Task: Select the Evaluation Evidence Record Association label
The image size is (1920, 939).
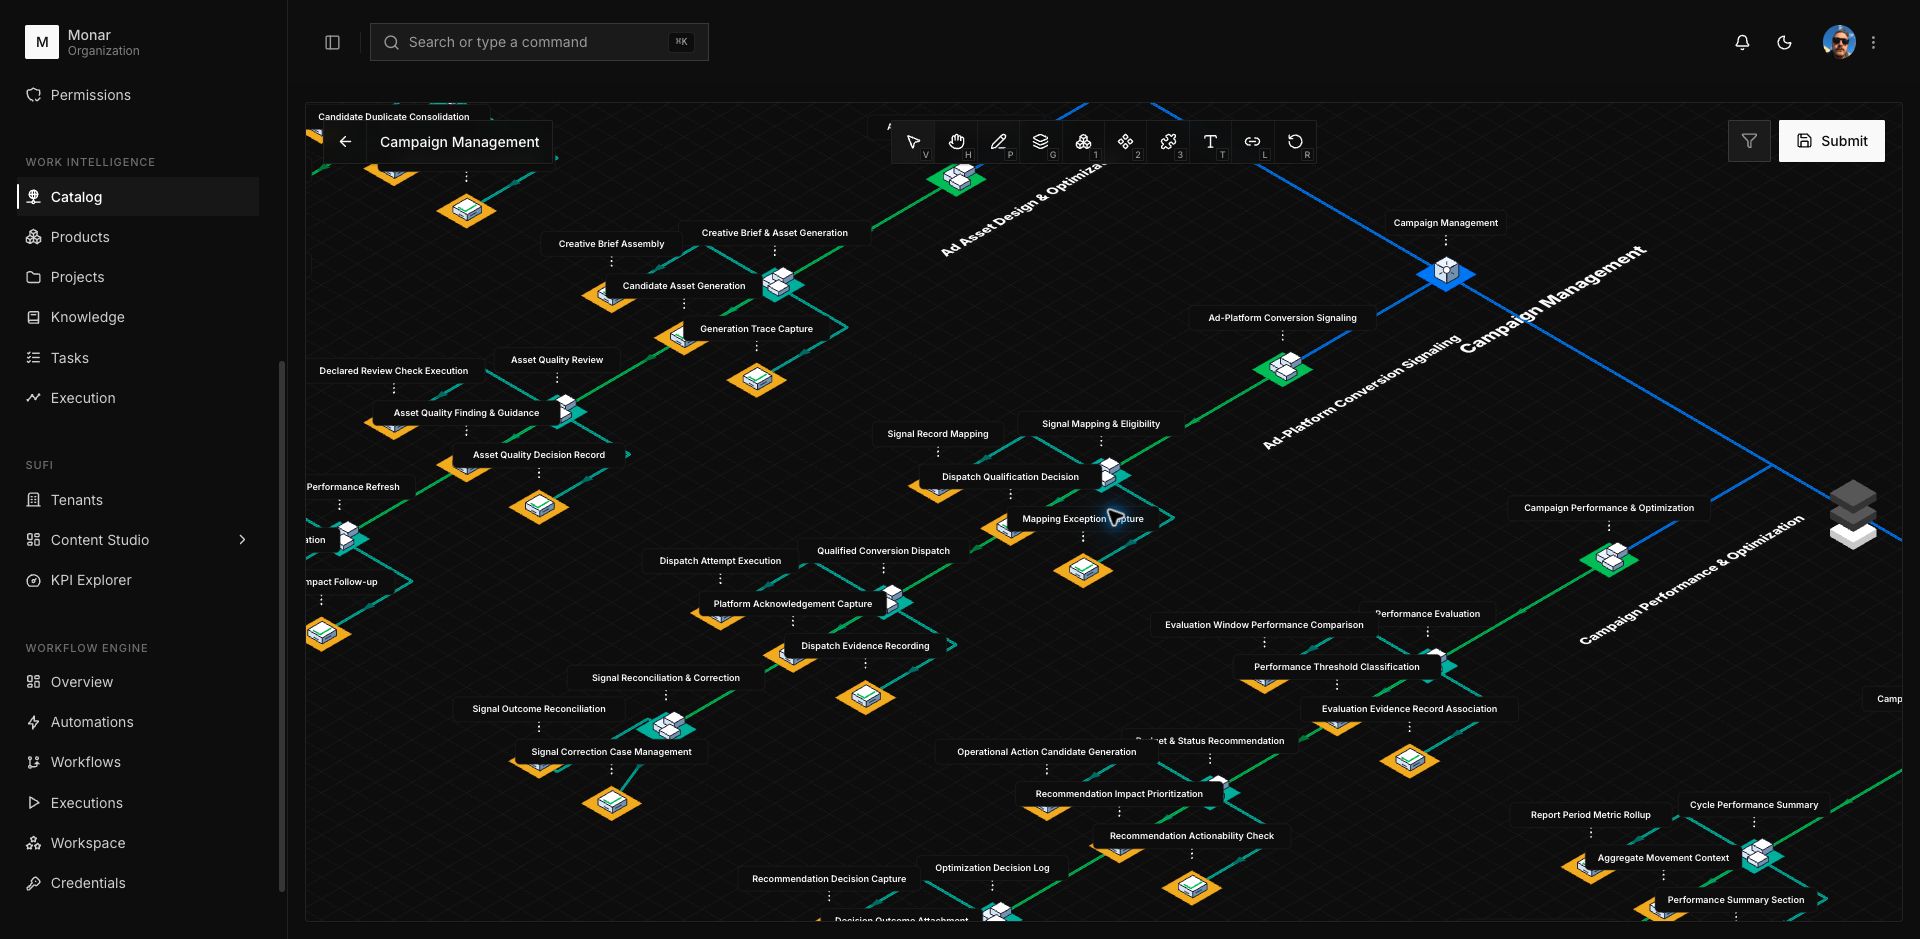Action: coord(1409,709)
